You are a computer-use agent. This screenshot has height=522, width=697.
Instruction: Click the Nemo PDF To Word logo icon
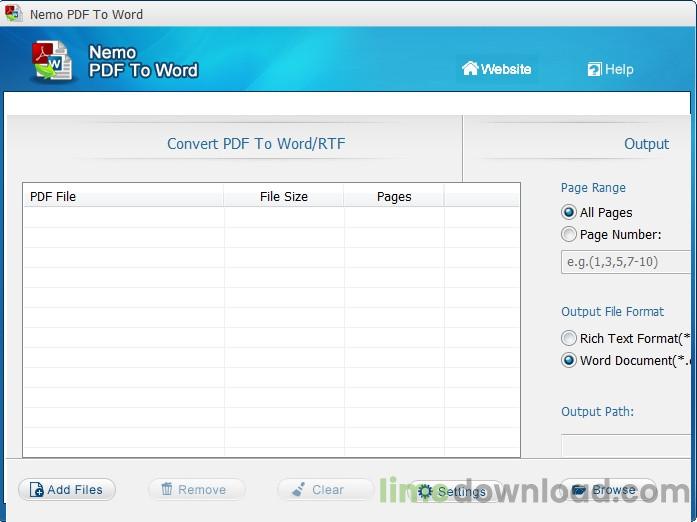(x=52, y=60)
